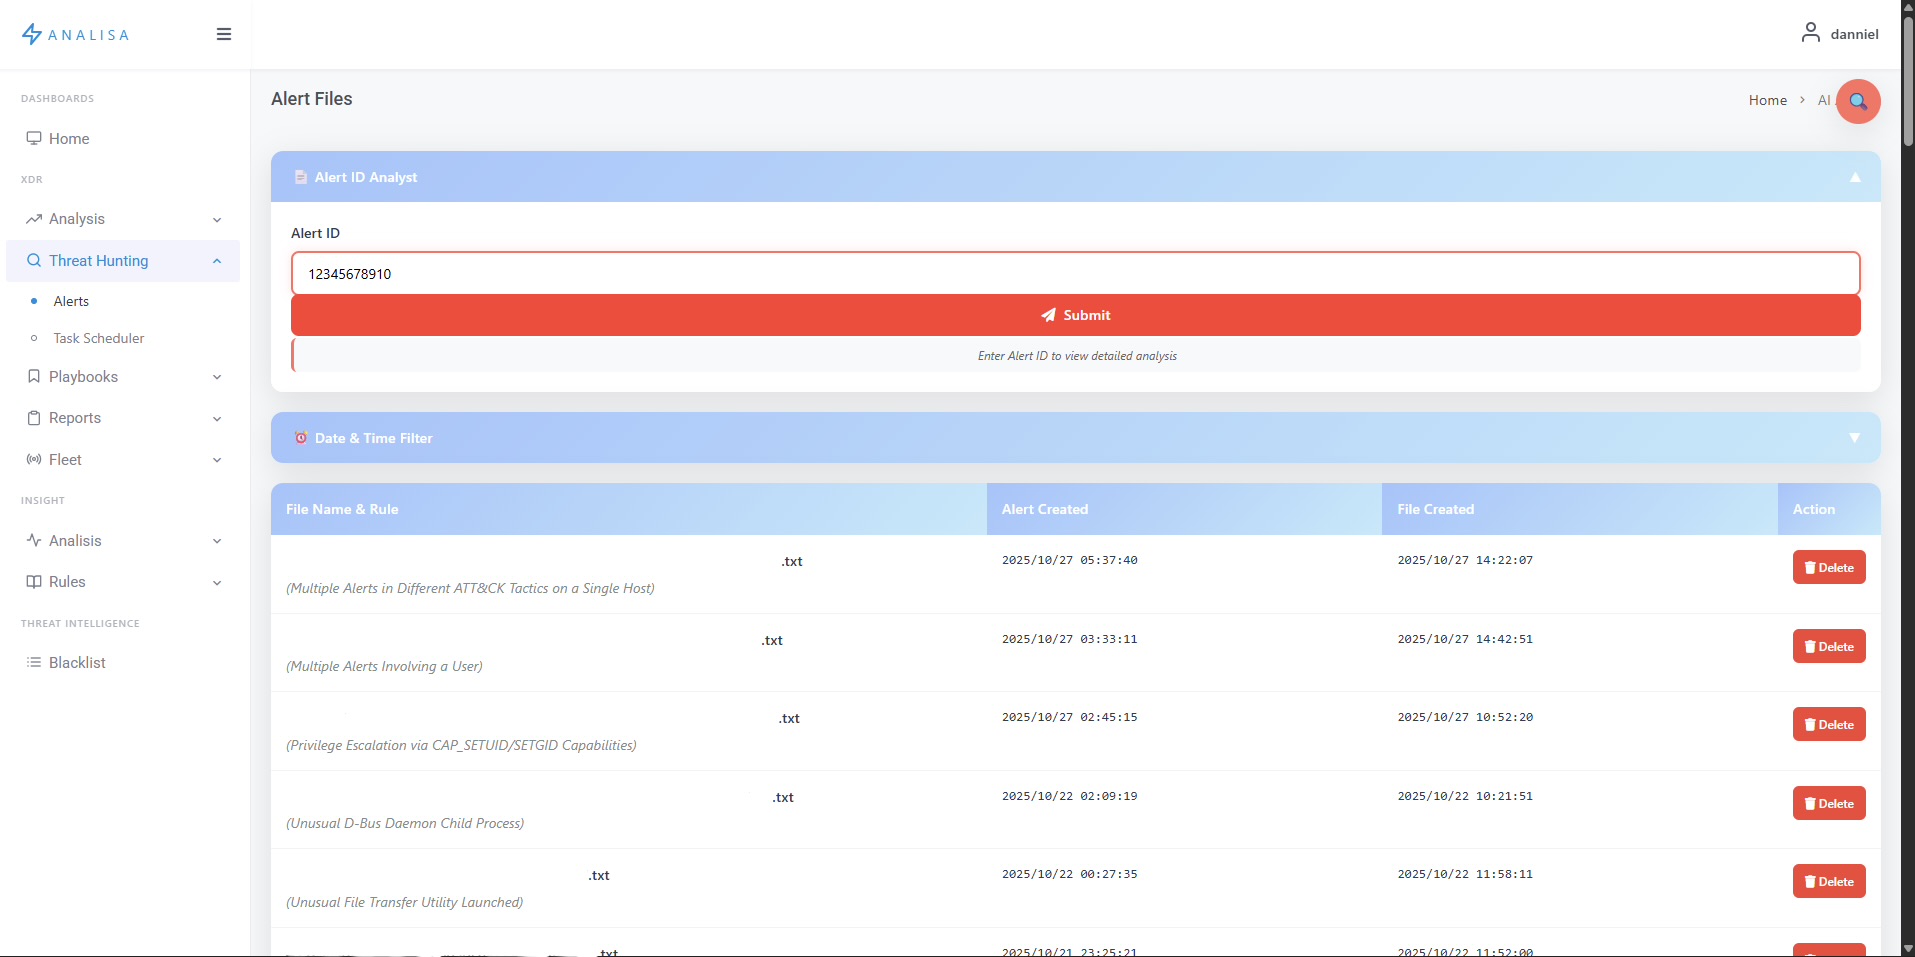This screenshot has height=957, width=1915.
Task: Delete the Unusual D-Bus Daemon Child Process entry
Action: [1829, 803]
